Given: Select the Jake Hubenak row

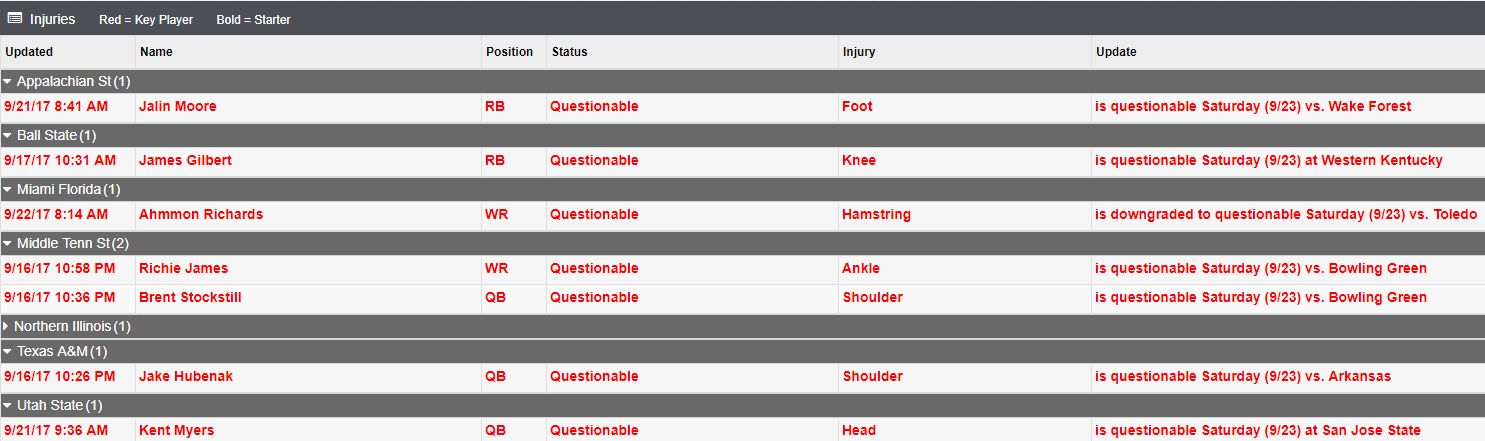Looking at the screenshot, I should click(742, 377).
